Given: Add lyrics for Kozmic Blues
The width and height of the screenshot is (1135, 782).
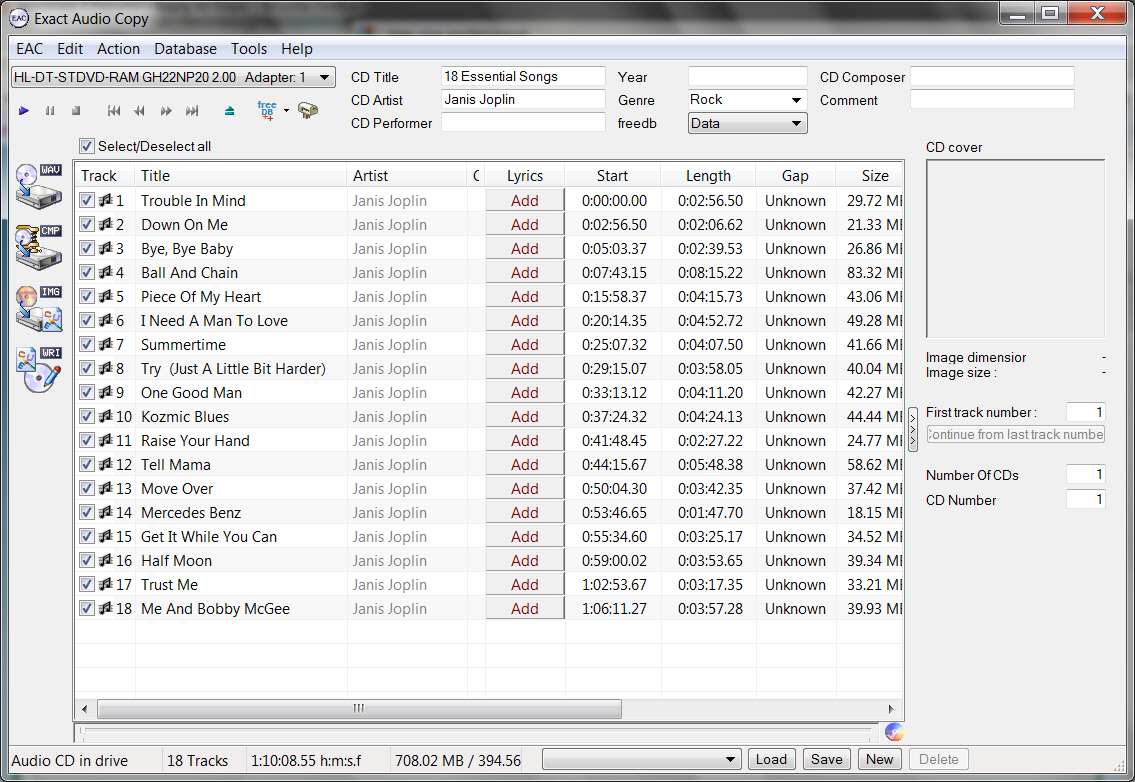Looking at the screenshot, I should [525, 416].
